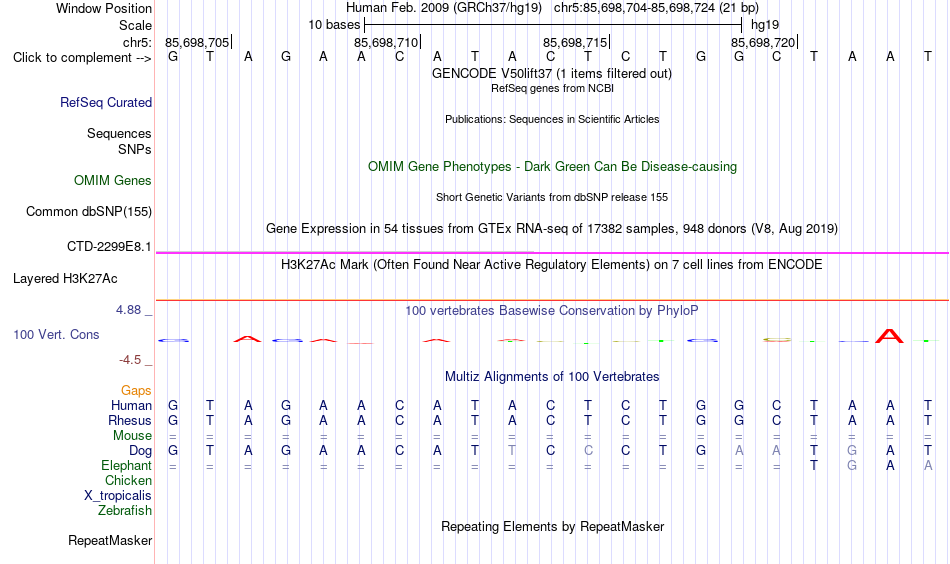Click the SNPs track label
This screenshot has height=564, width=950.
tap(135, 150)
